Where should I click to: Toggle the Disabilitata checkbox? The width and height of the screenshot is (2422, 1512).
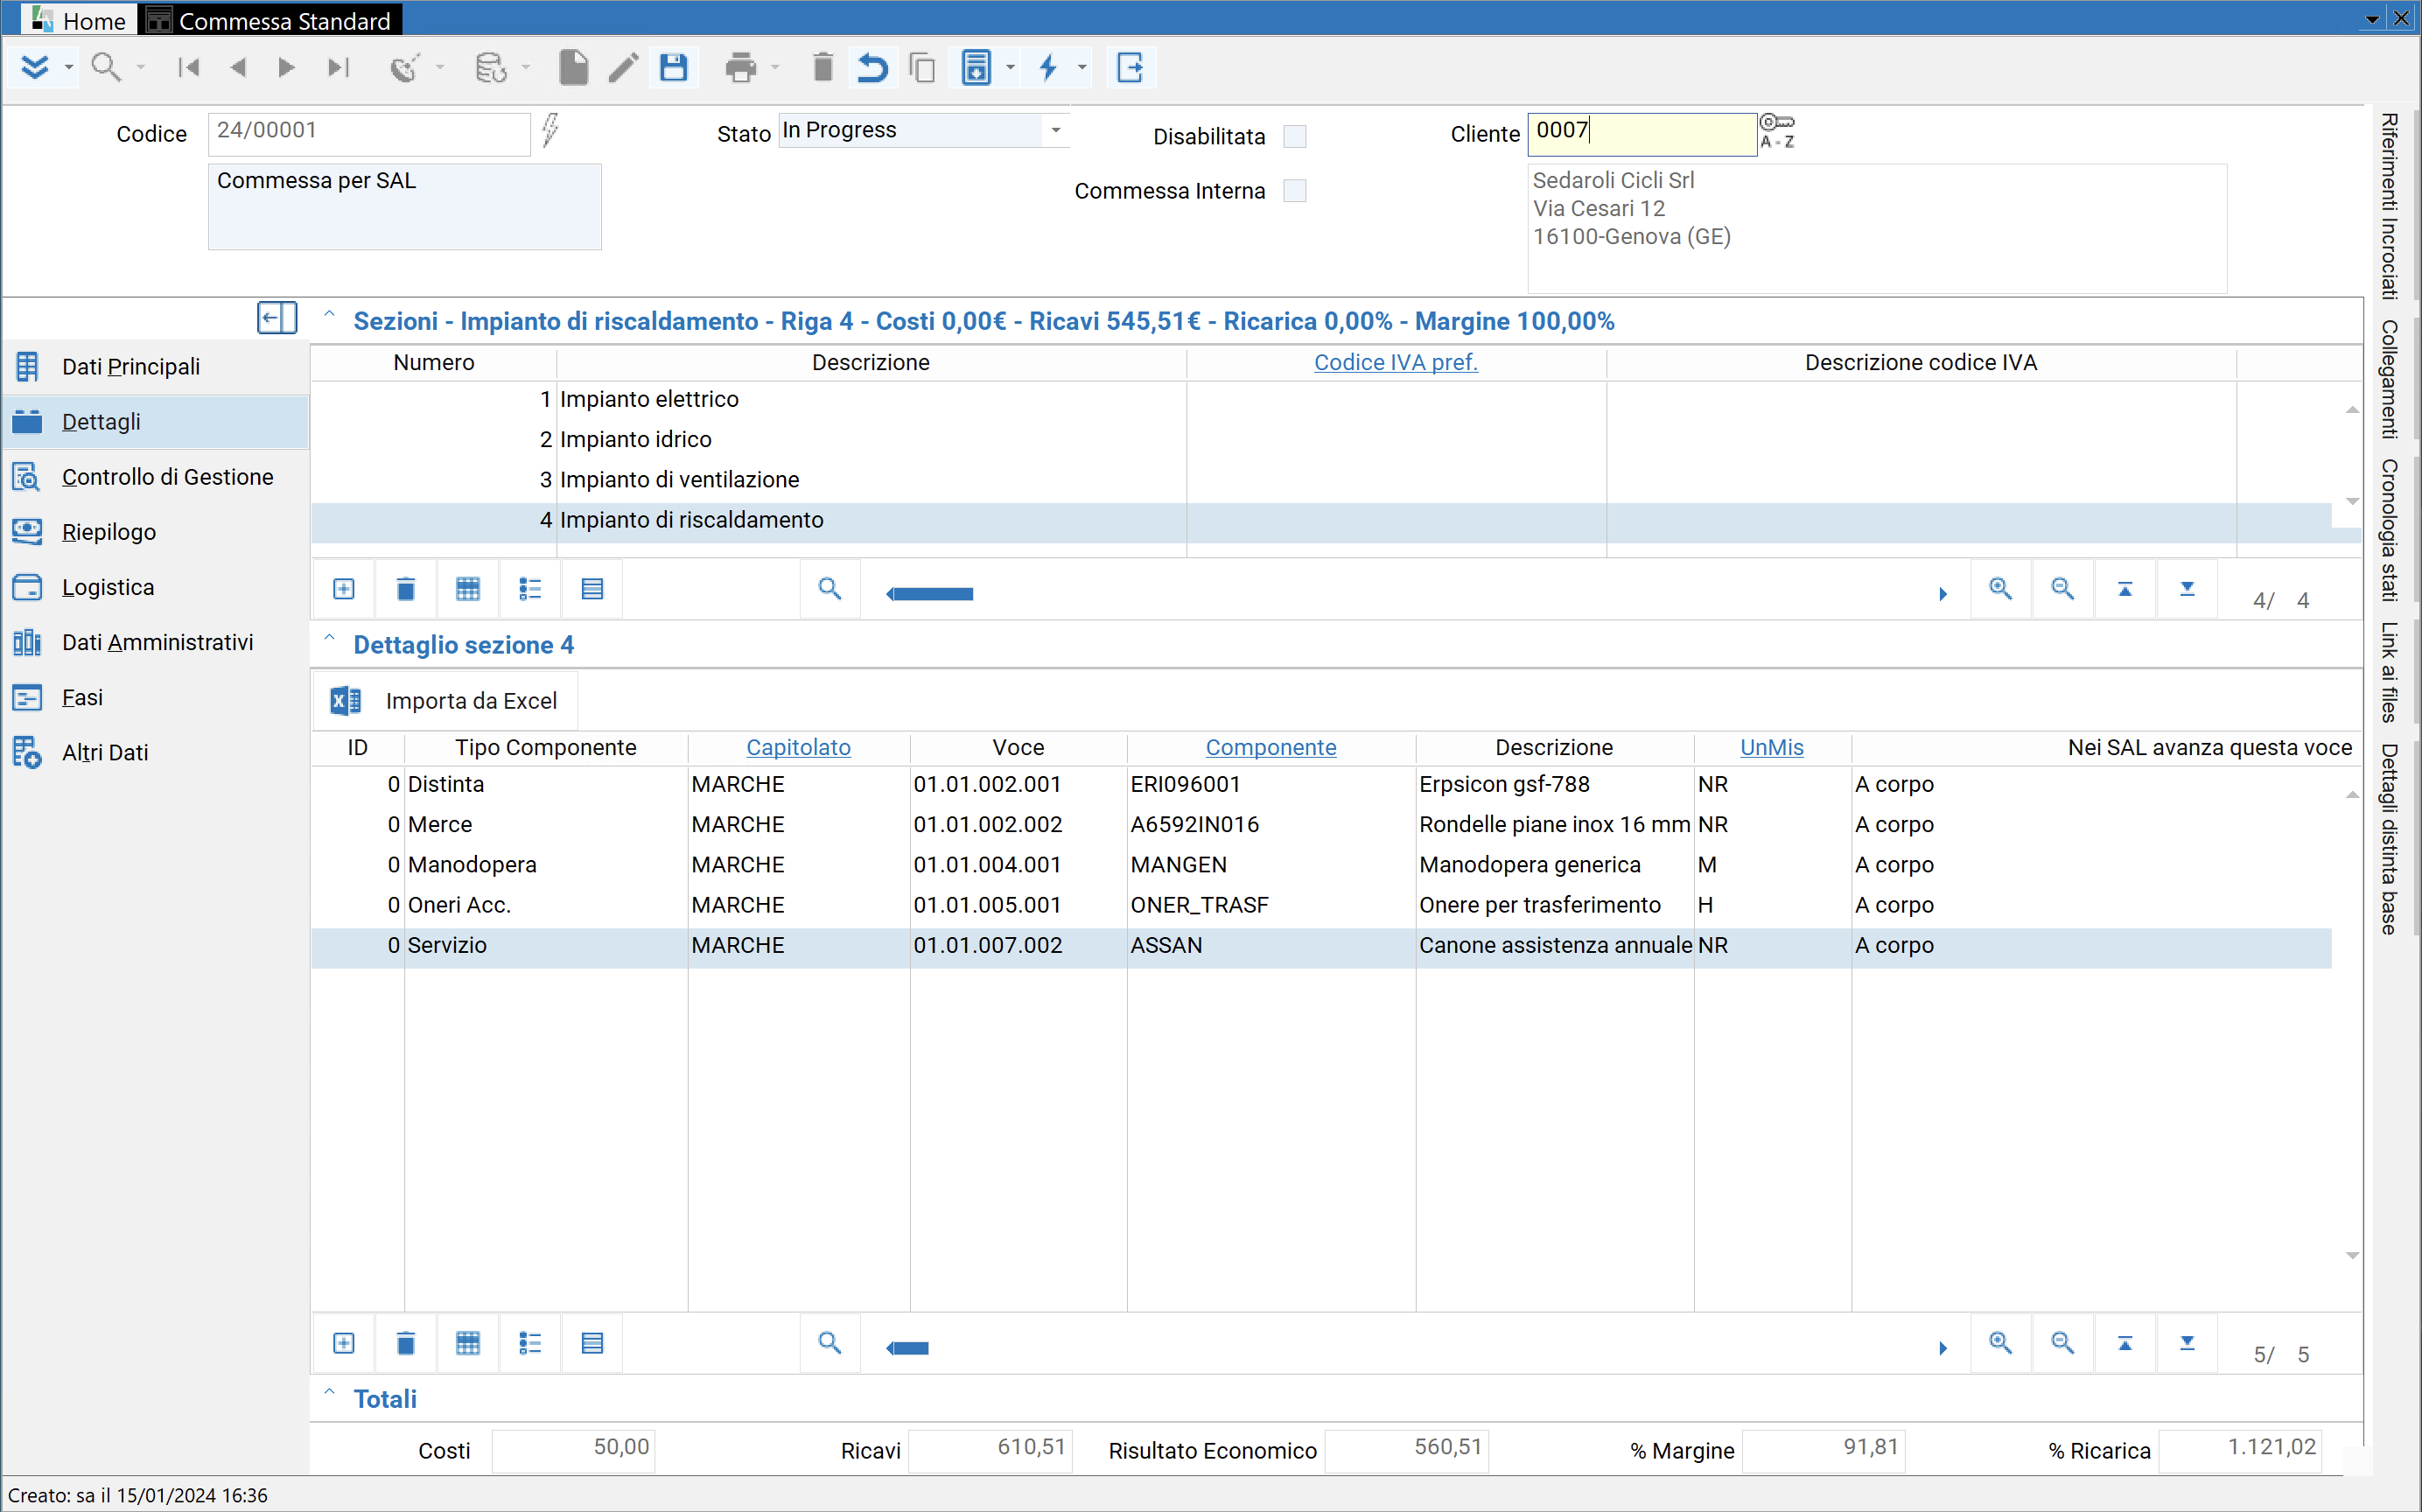pos(1295,136)
